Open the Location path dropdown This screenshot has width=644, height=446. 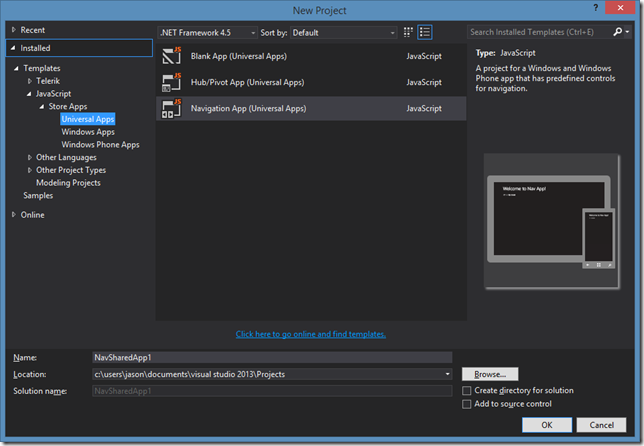point(447,374)
